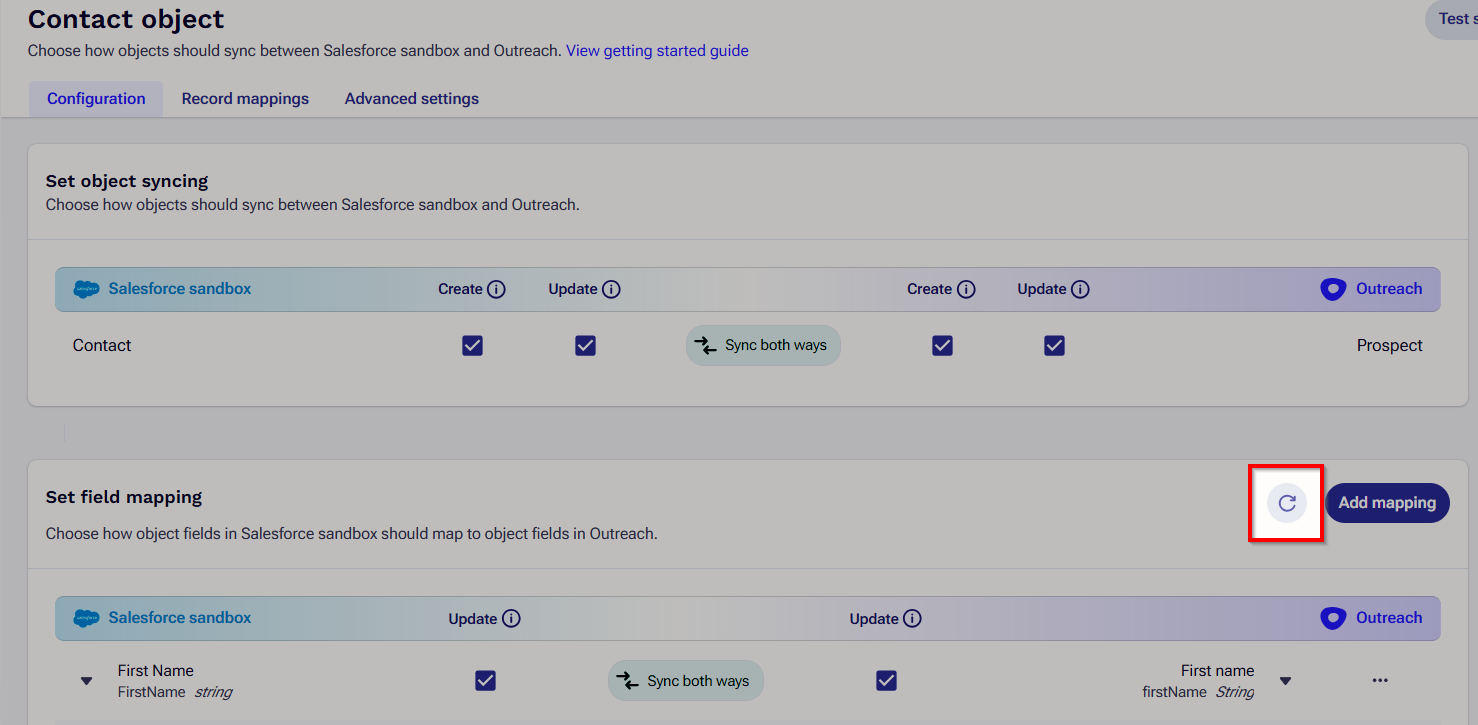The height and width of the screenshot is (725, 1478).
Task: Expand Outreach First name field dropdown arrow
Action: click(x=1286, y=681)
